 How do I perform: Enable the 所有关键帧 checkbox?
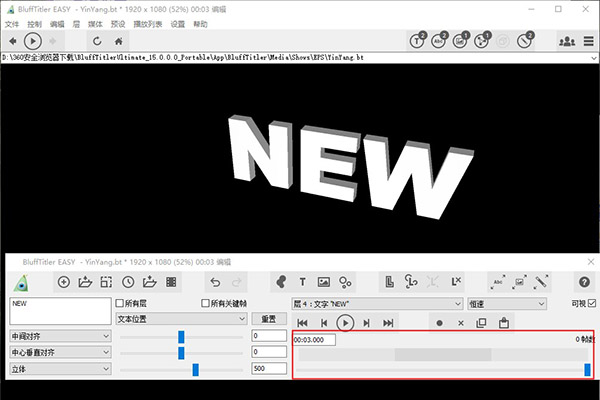click(x=206, y=303)
